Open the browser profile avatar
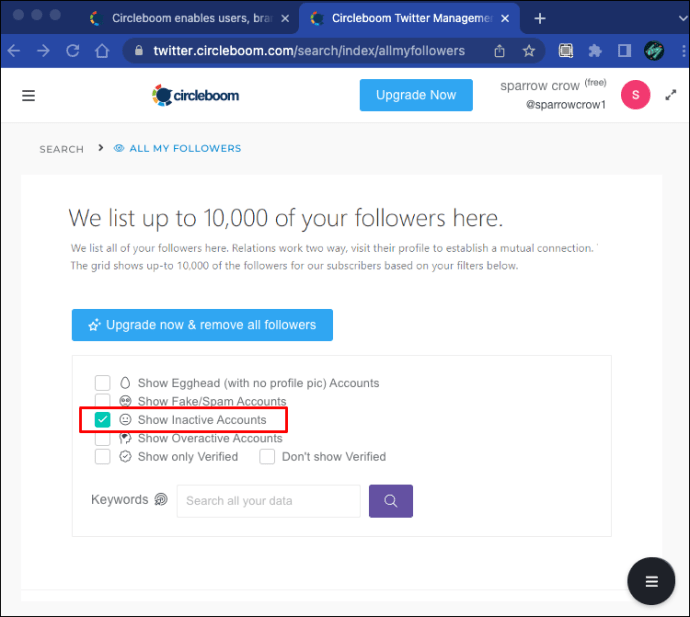Image resolution: width=690 pixels, height=617 pixels. pyautogui.click(x=654, y=51)
